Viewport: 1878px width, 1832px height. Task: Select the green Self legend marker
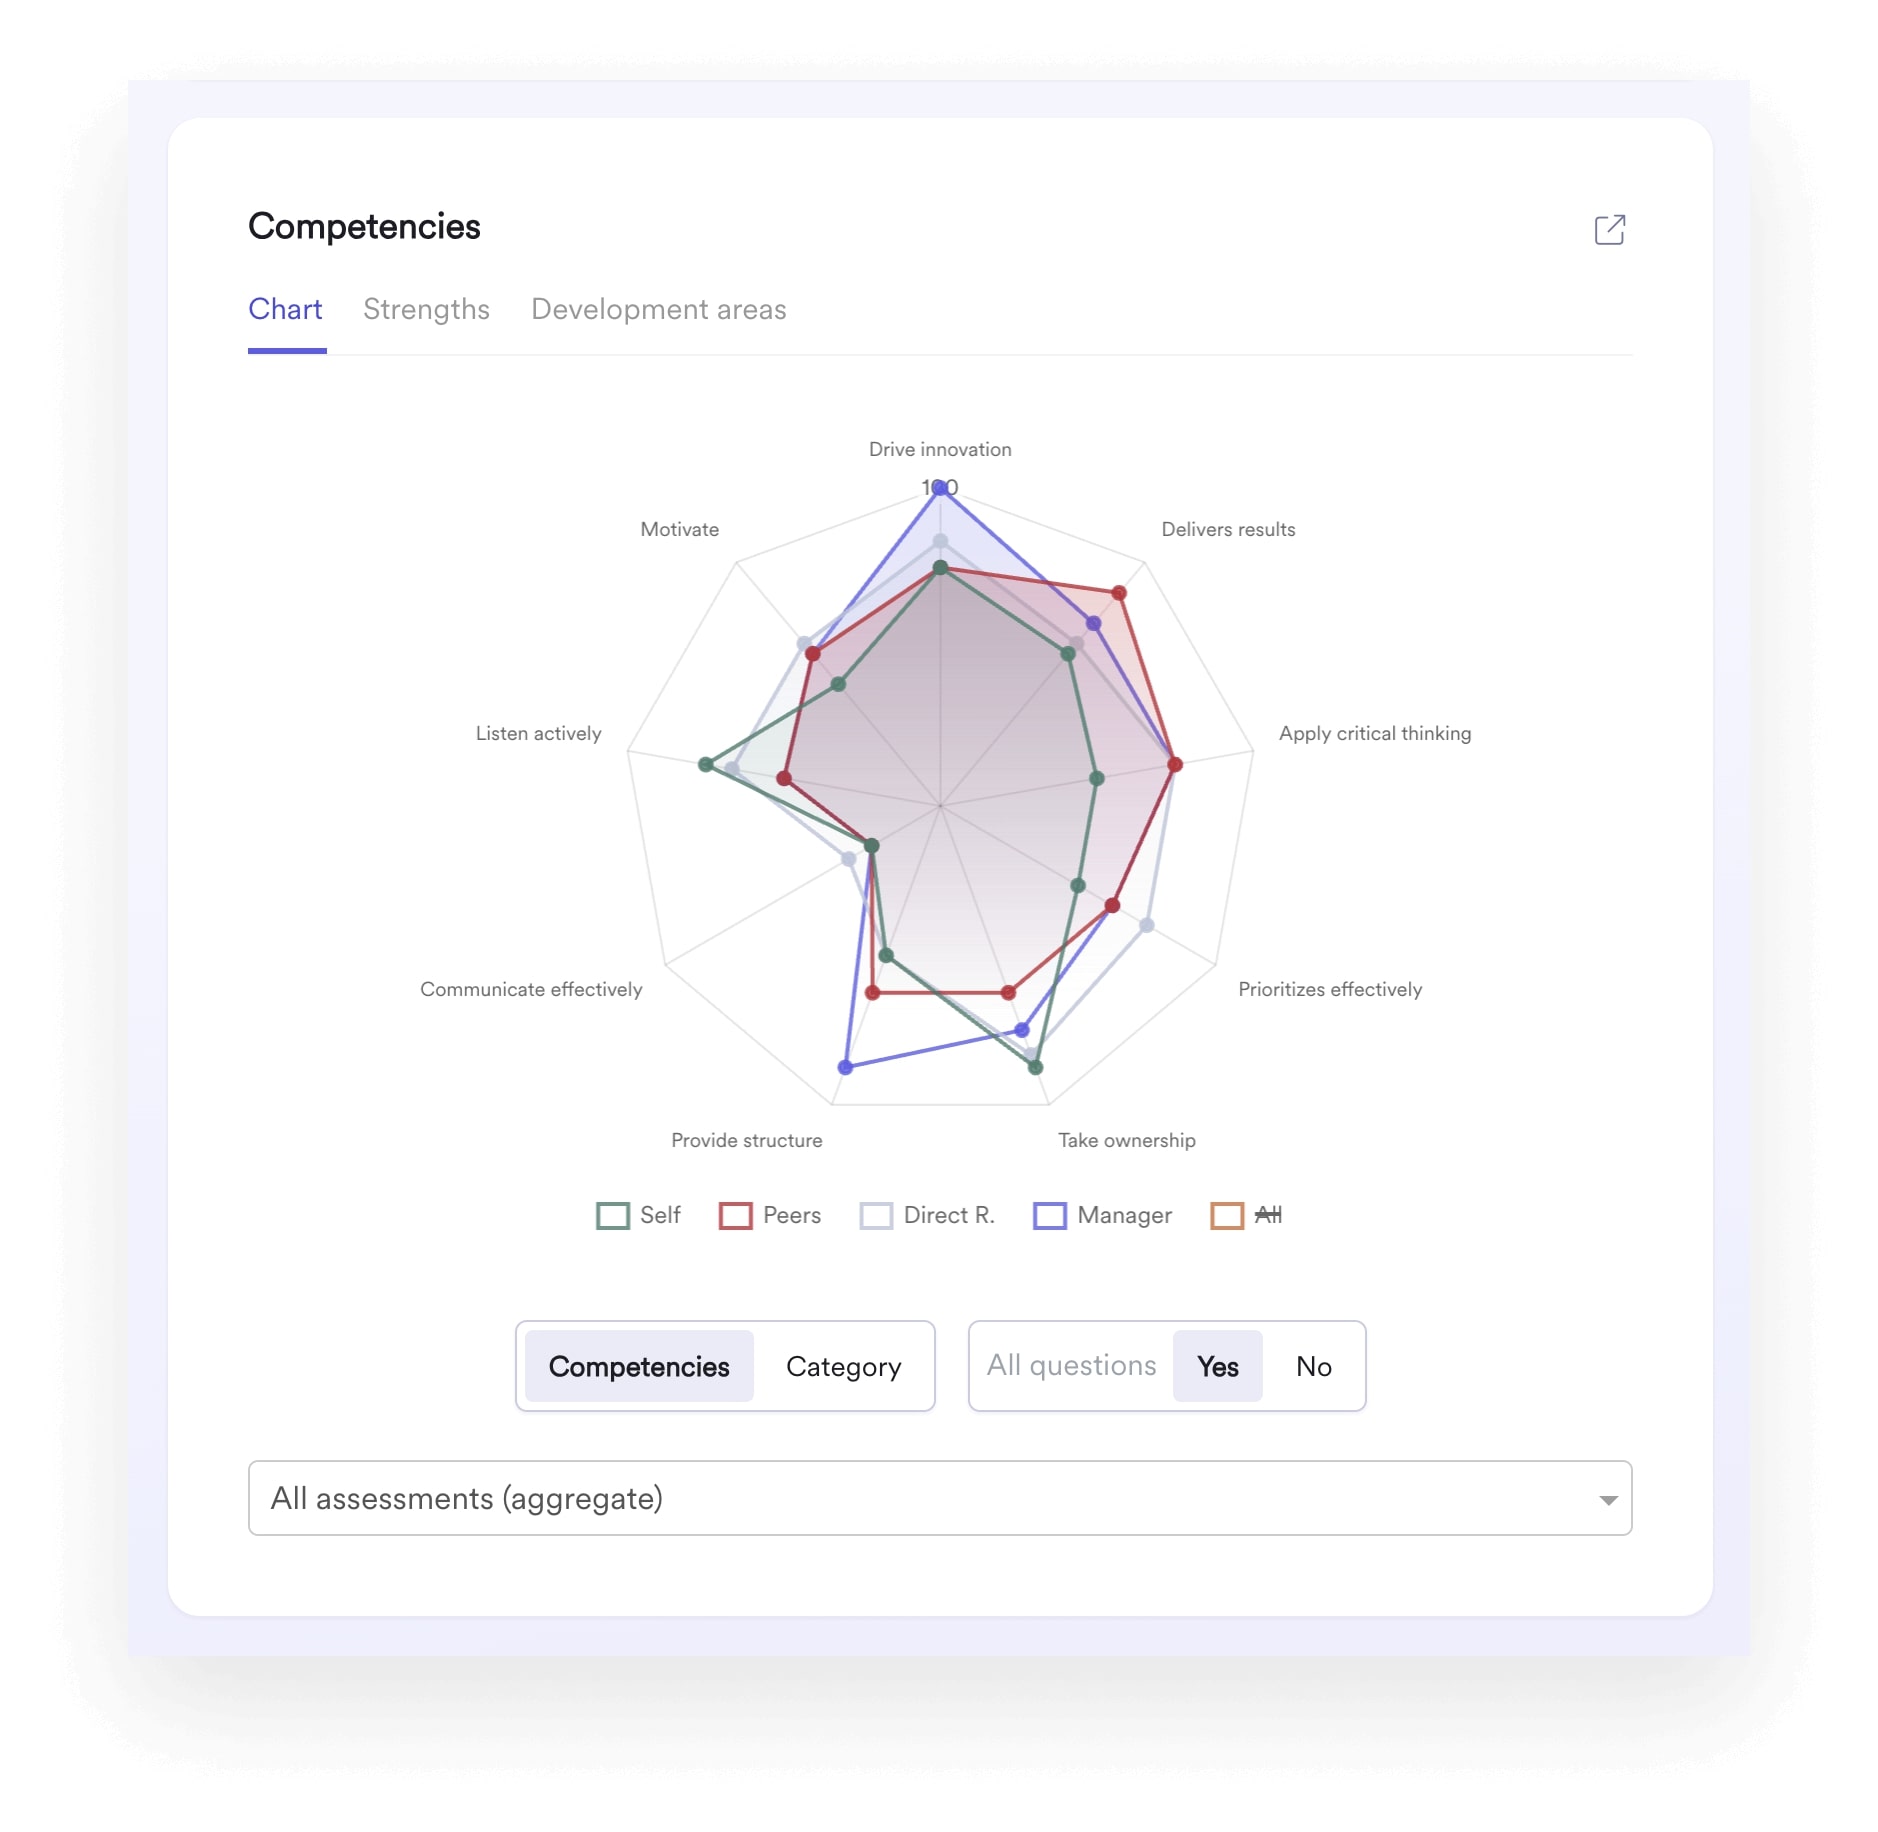(613, 1215)
